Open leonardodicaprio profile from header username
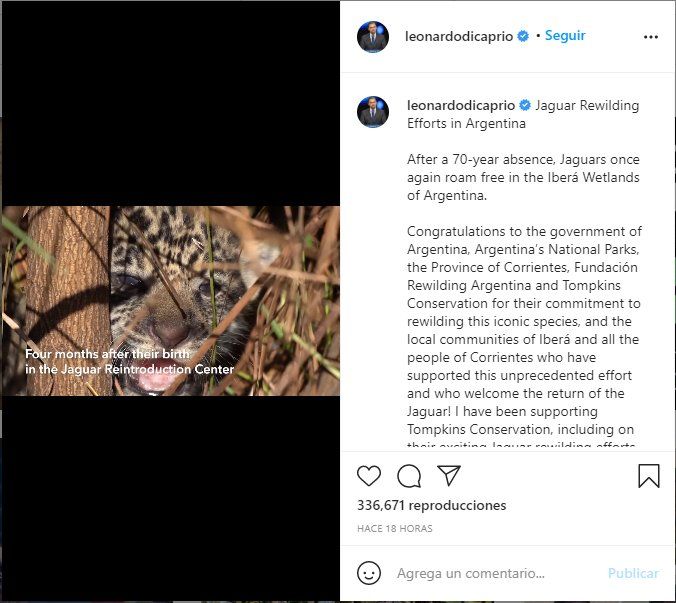Image resolution: width=676 pixels, height=603 pixels. pyautogui.click(x=460, y=36)
